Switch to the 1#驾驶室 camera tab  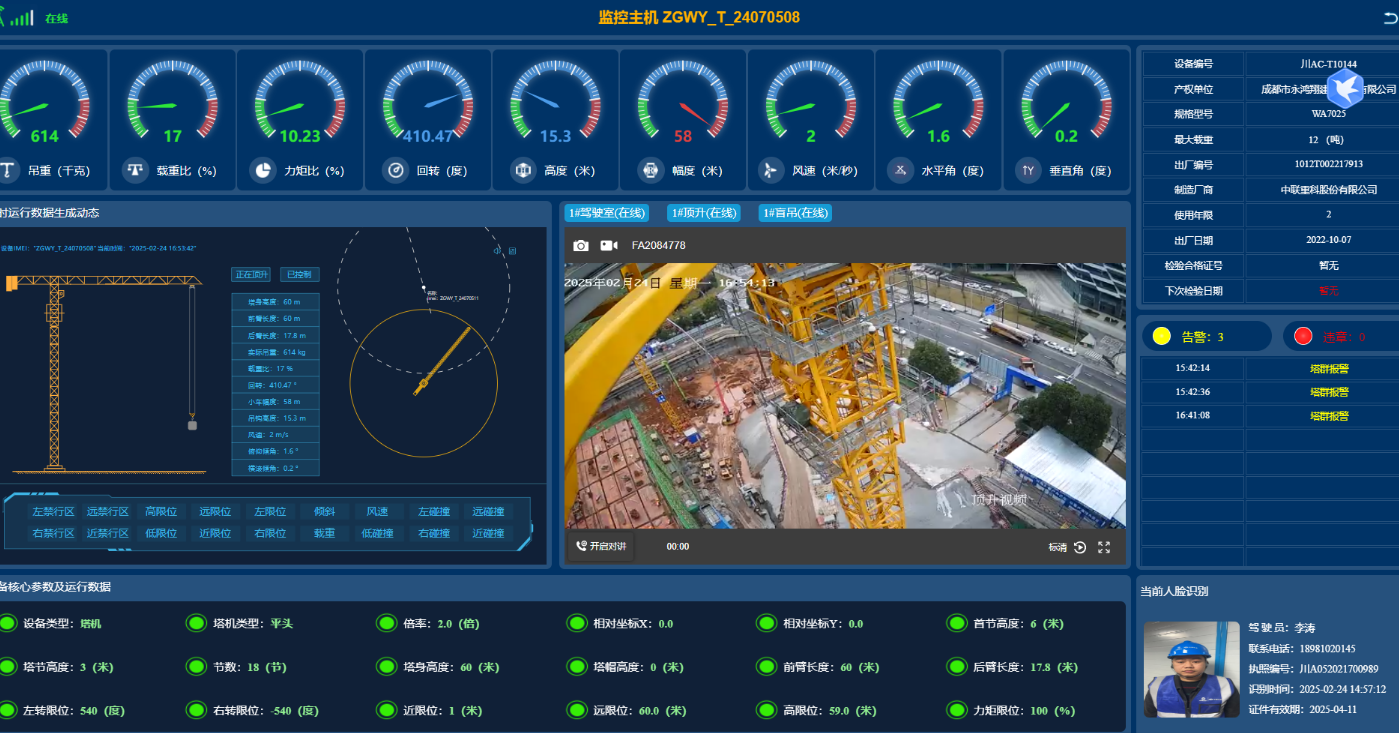click(607, 213)
